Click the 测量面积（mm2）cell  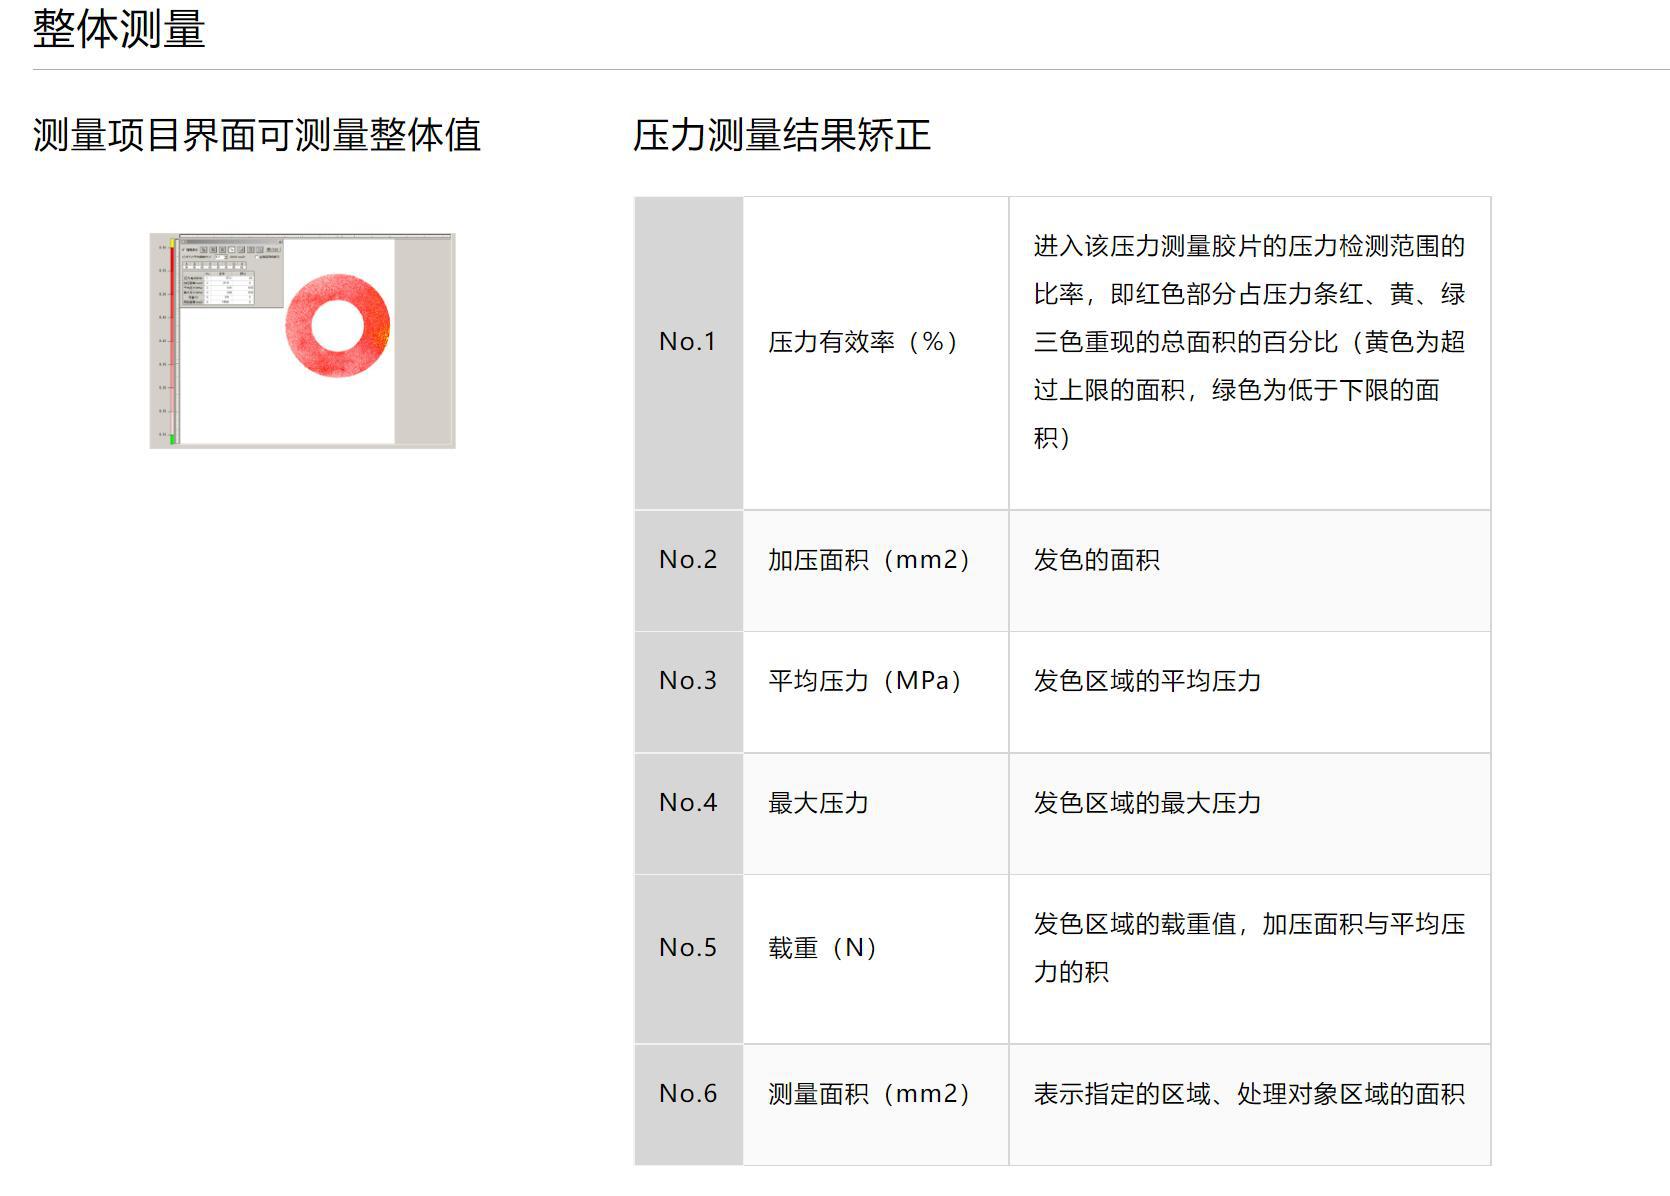(x=876, y=1104)
